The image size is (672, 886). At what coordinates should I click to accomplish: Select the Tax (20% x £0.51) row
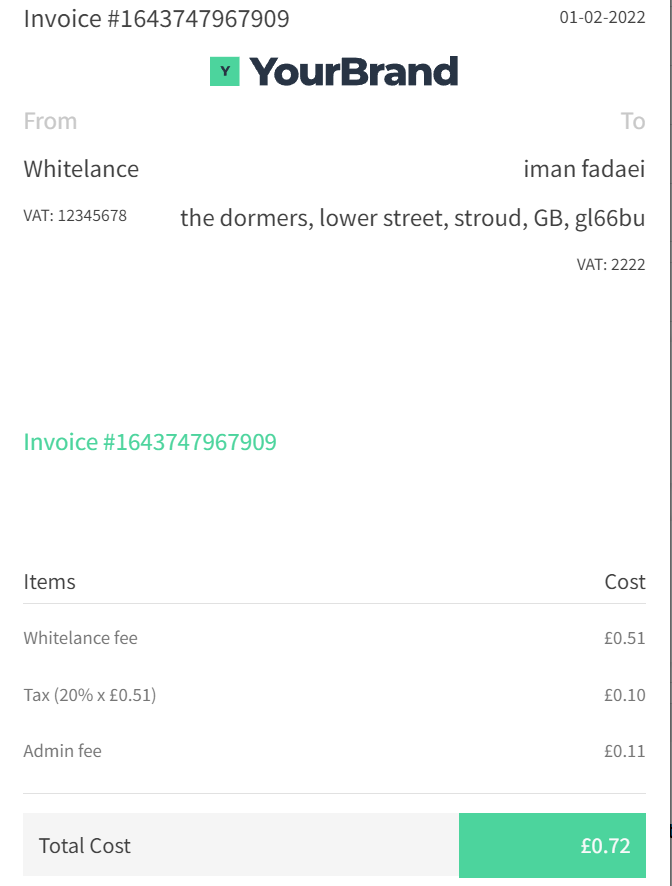[x=335, y=694]
